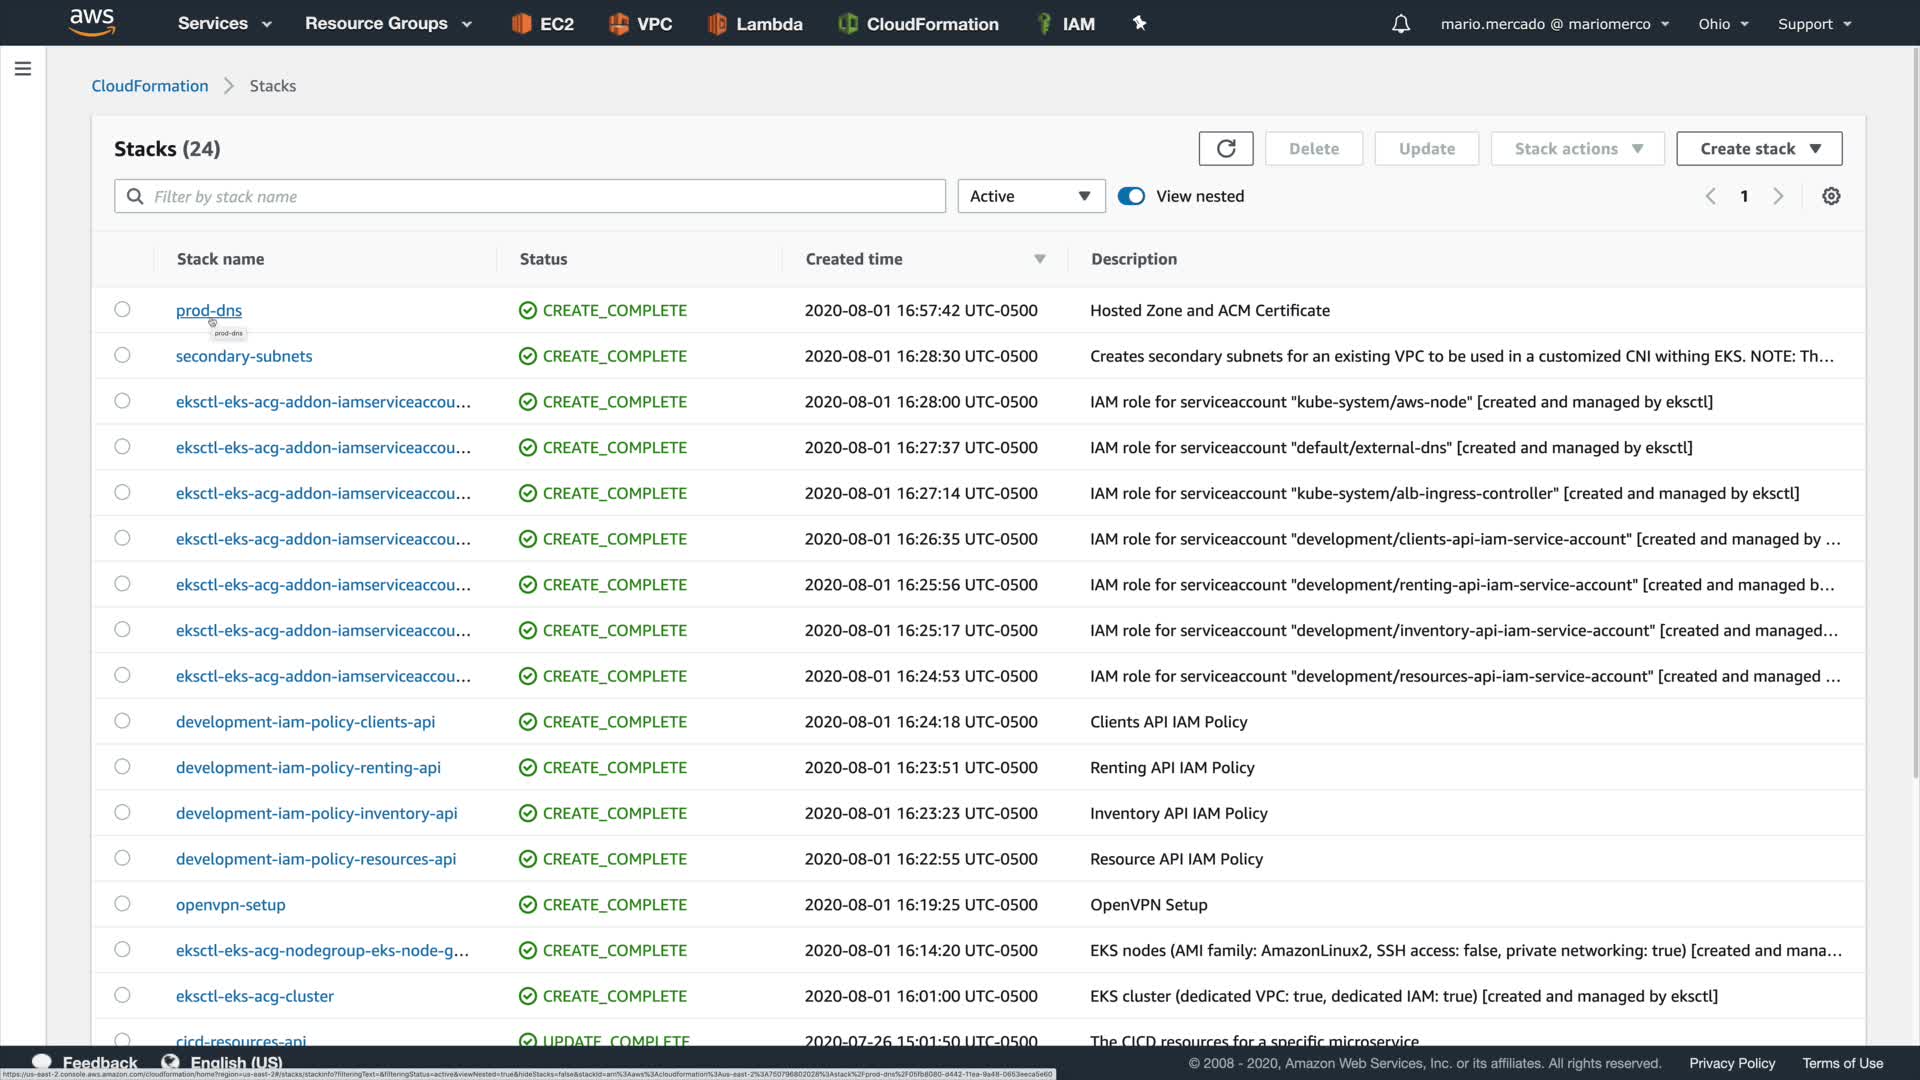This screenshot has width=1920, height=1080.
Task: Expand the Active status filter dropdown
Action: point(1031,197)
